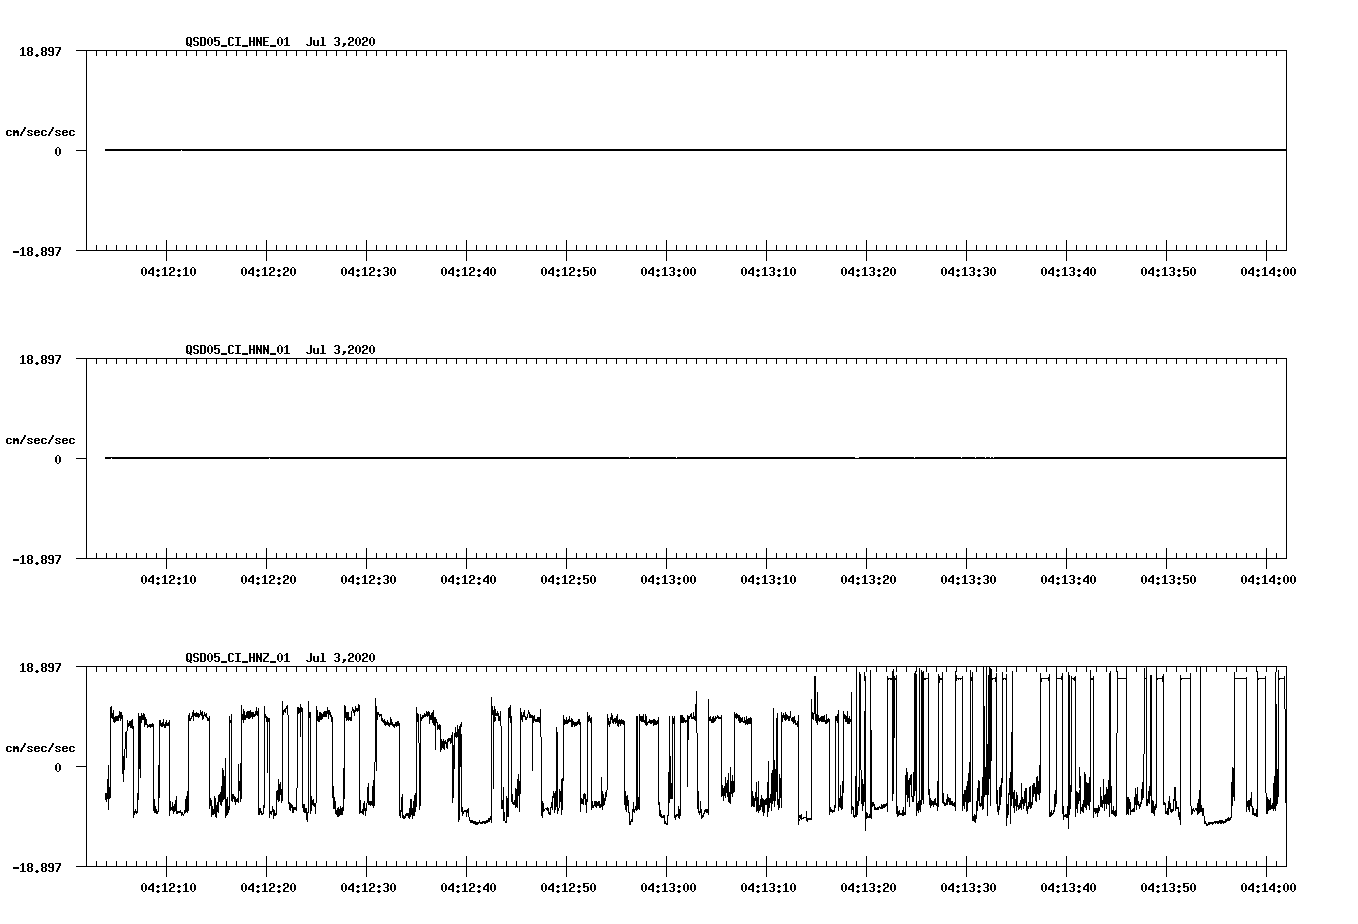
Task: Click 04:13:10 time label under HNZ plot
Action: (768, 888)
